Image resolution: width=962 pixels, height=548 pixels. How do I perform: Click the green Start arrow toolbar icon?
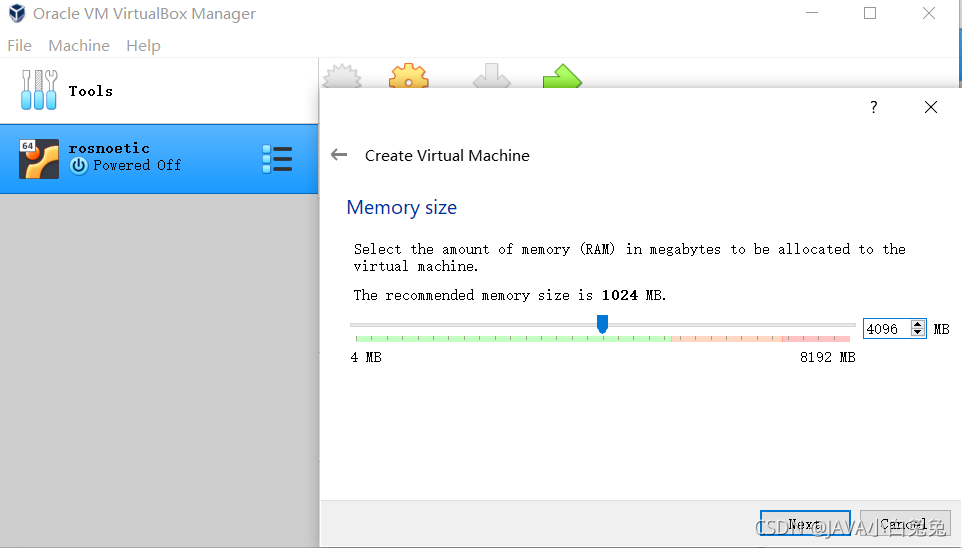click(562, 75)
